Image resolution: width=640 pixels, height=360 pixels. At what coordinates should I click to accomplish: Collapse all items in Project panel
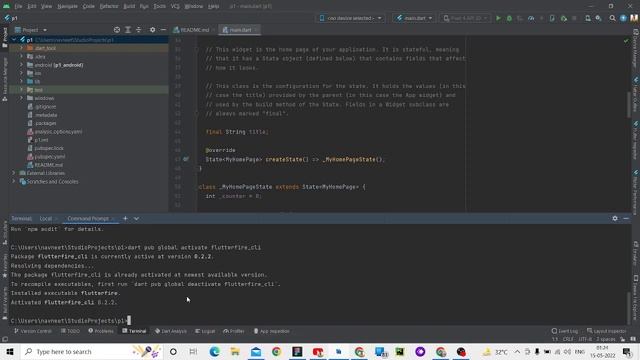click(x=138, y=30)
